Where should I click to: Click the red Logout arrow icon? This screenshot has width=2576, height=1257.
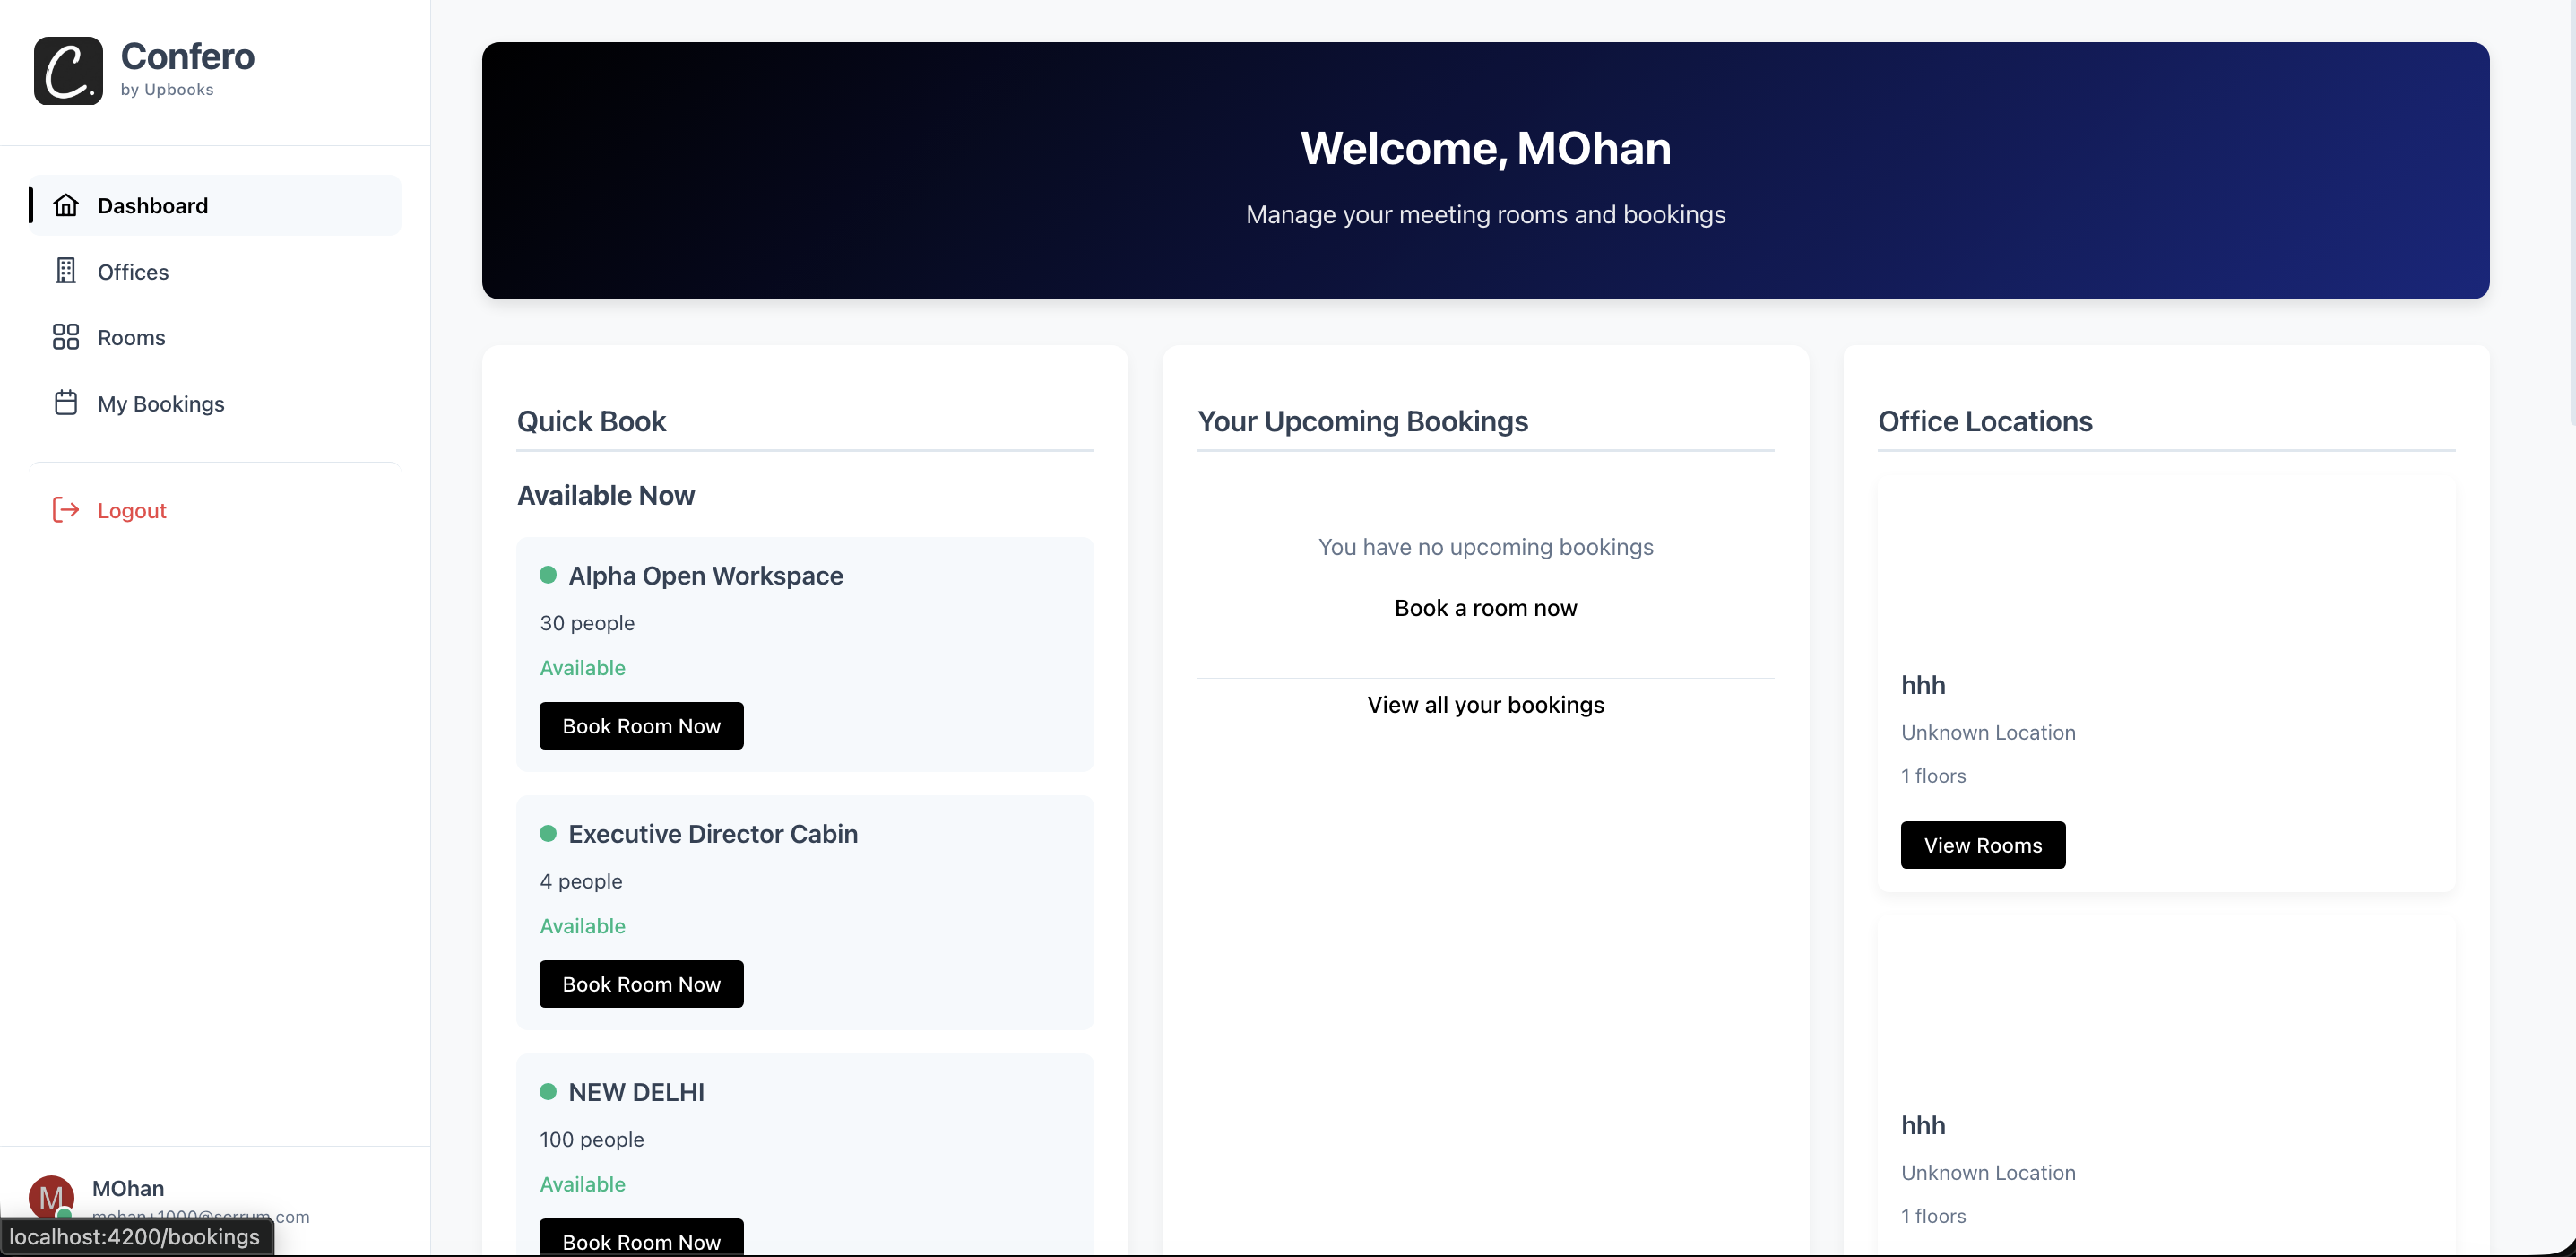click(x=66, y=510)
